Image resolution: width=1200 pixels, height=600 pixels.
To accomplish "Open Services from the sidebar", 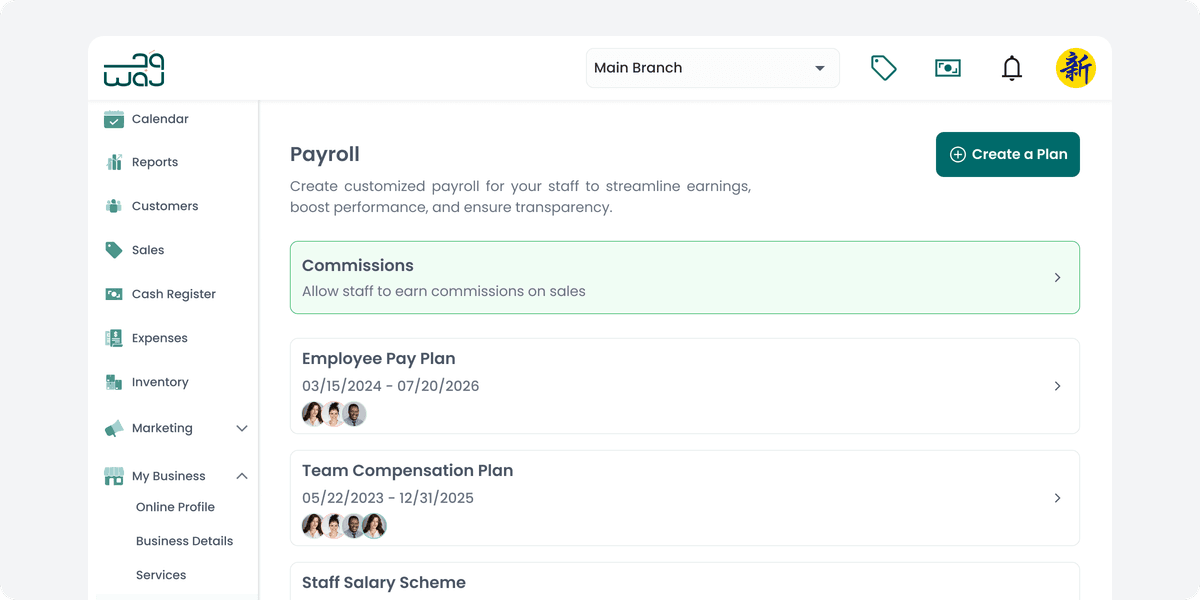I will [x=161, y=575].
